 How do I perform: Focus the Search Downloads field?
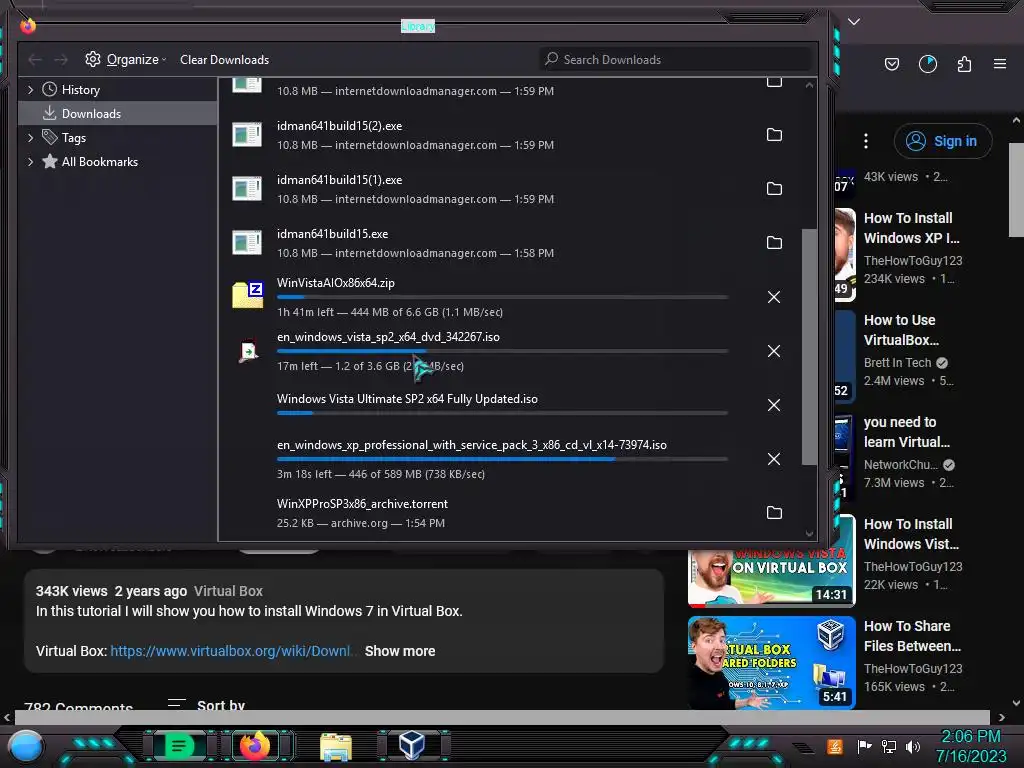(675, 59)
